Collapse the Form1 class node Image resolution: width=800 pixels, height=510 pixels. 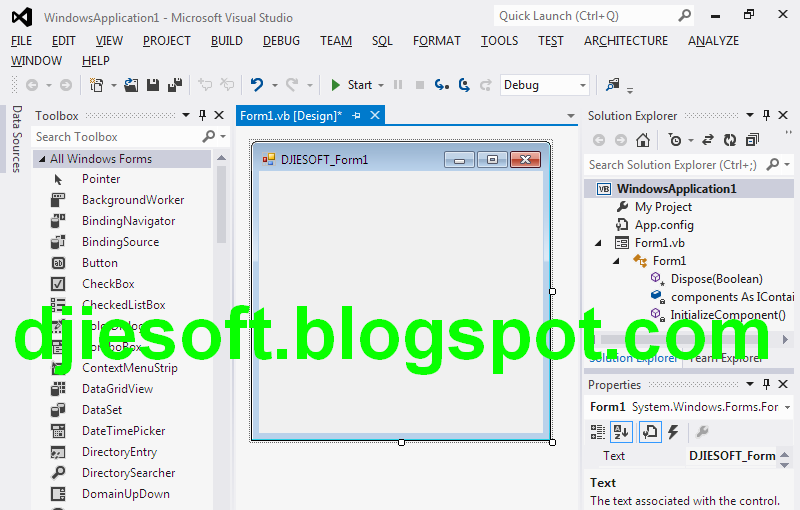(616, 261)
